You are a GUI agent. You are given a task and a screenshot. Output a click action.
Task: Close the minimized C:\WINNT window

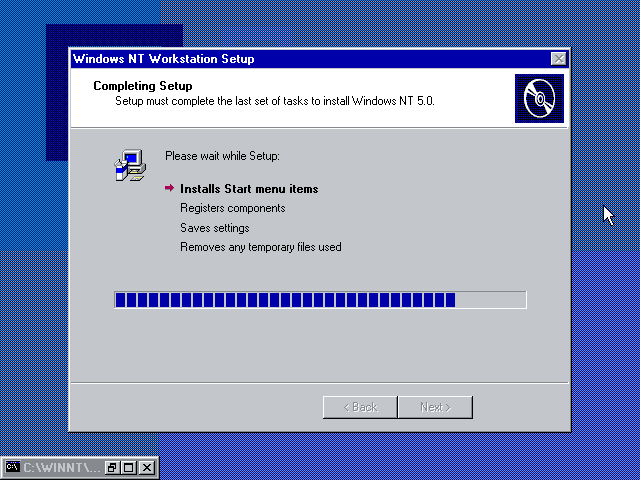[x=147, y=467]
